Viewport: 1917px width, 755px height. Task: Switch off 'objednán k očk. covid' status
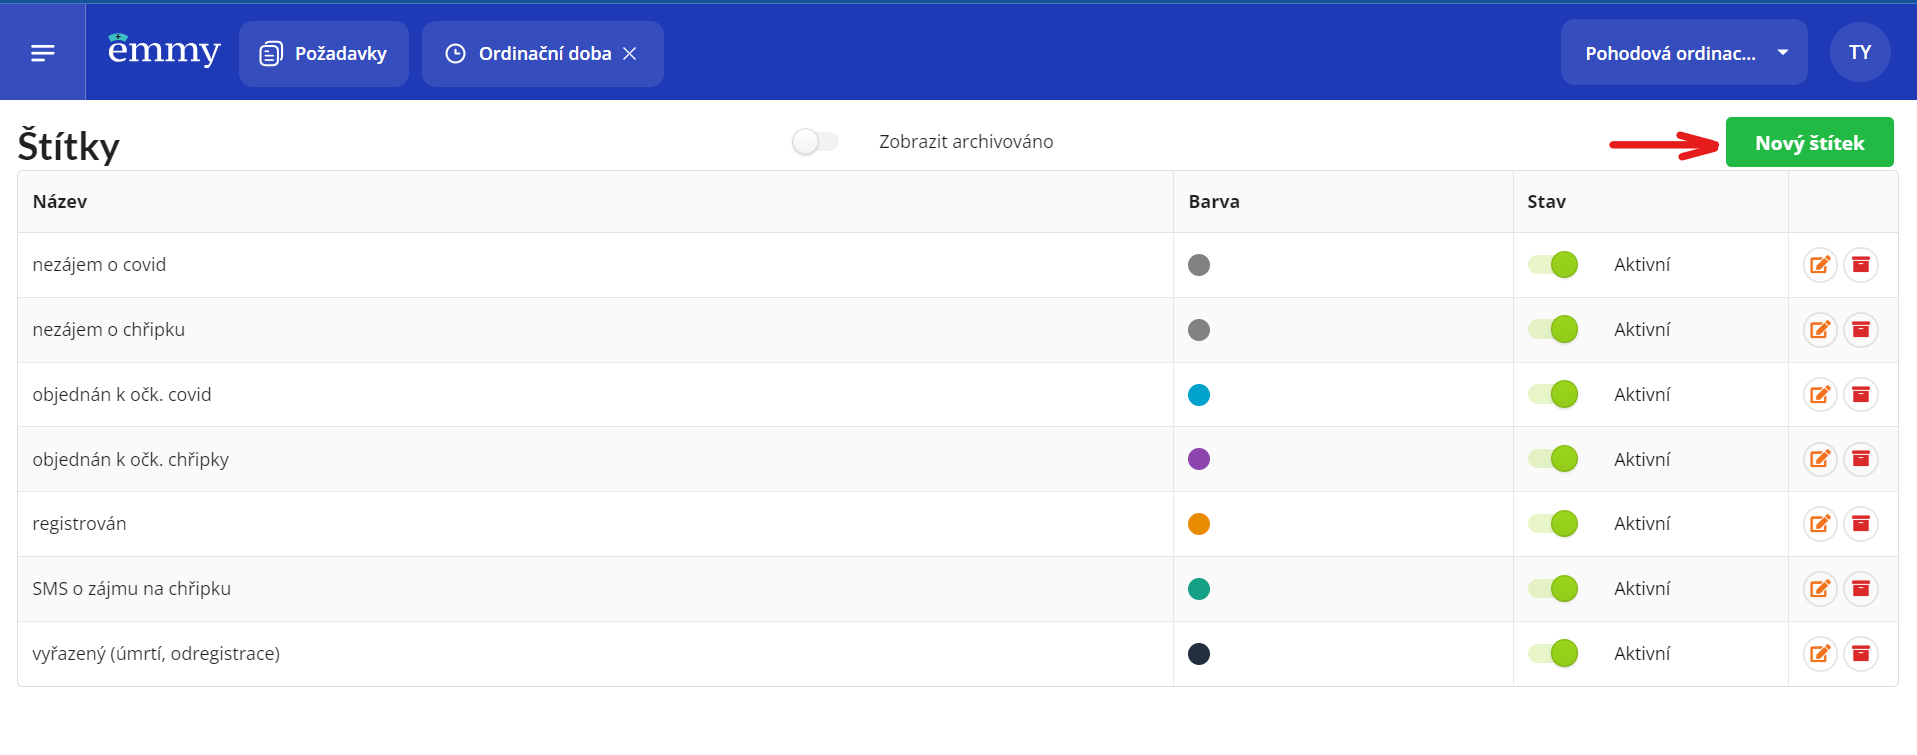[x=1553, y=395]
